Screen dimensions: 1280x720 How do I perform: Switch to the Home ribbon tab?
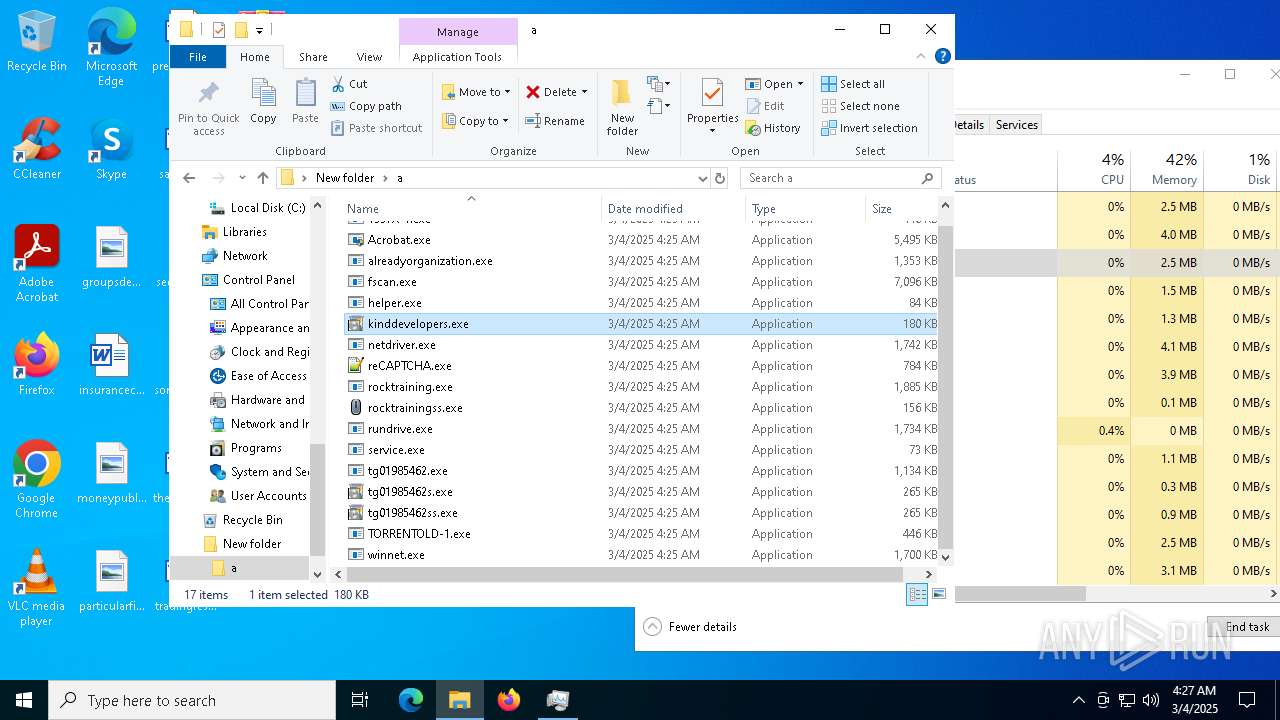(x=254, y=57)
